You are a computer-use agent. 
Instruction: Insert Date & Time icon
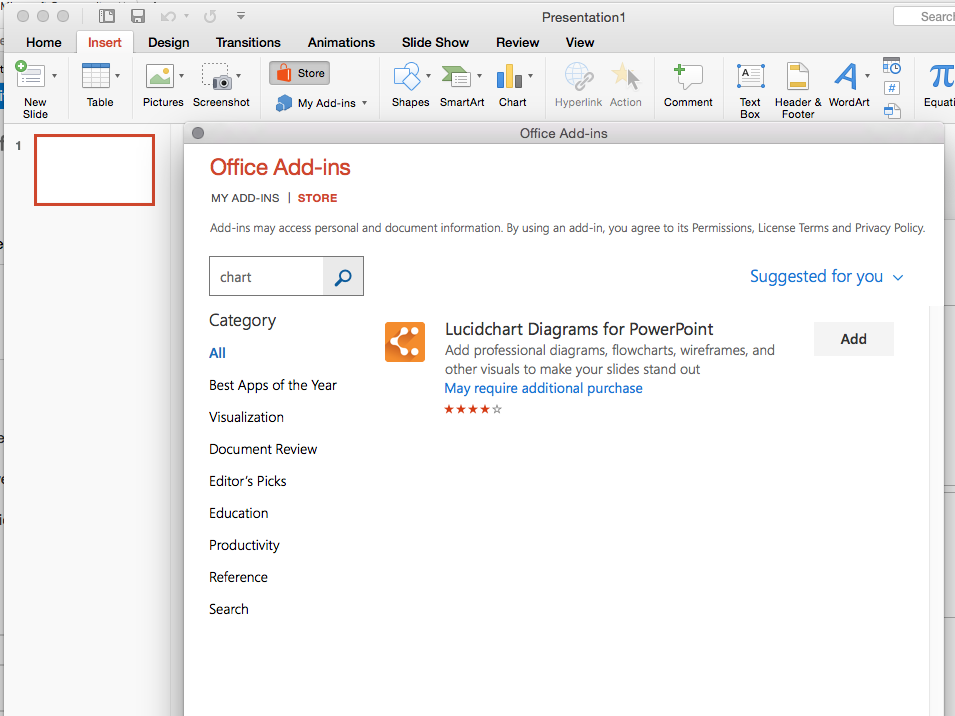point(892,66)
